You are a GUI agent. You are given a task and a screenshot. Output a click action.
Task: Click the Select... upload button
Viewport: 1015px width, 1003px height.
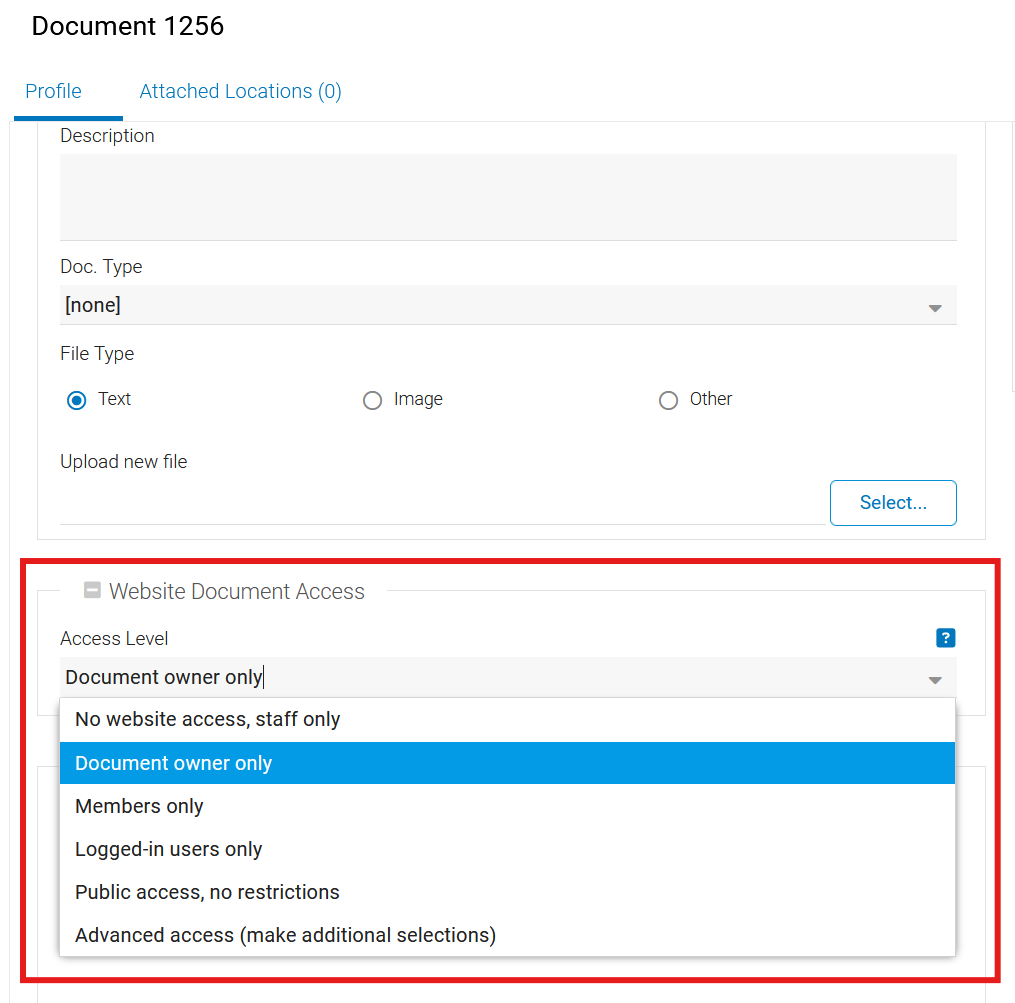[x=893, y=502]
